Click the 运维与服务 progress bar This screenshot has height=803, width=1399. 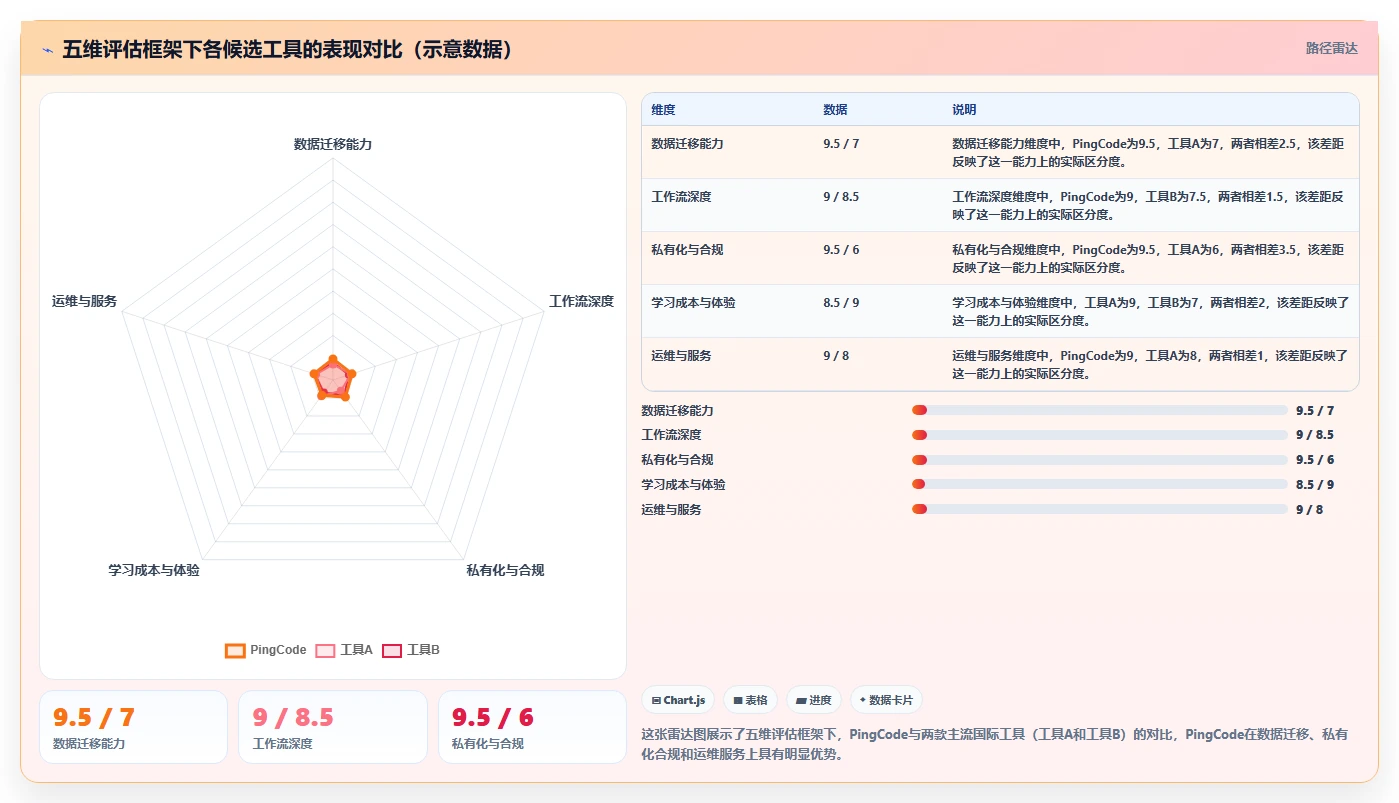pyautogui.click(x=1100, y=509)
